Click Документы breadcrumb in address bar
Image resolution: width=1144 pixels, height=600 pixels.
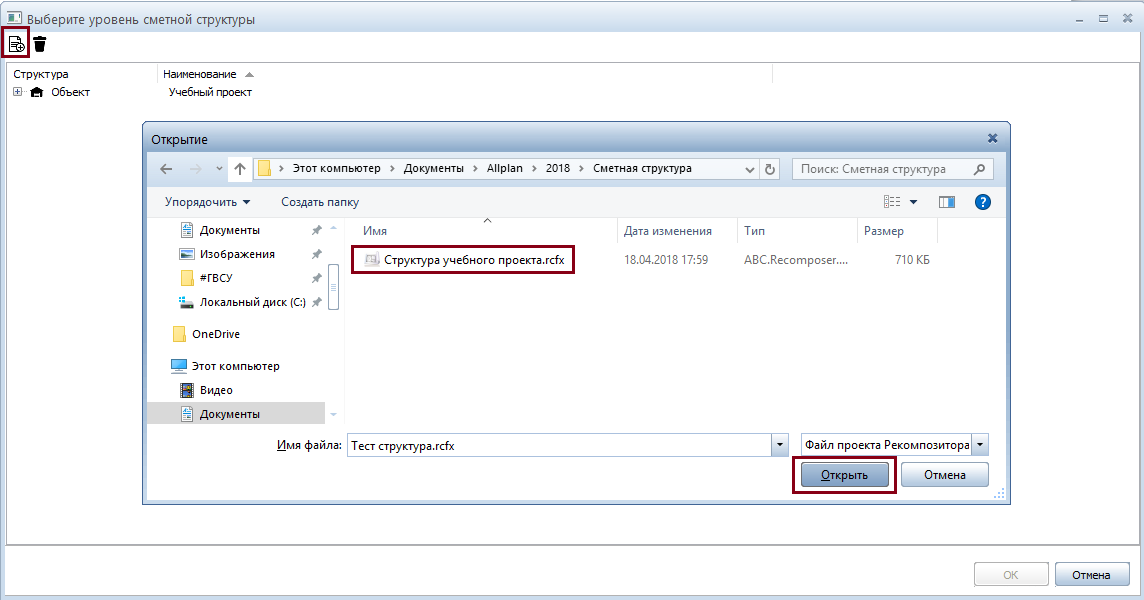click(433, 168)
